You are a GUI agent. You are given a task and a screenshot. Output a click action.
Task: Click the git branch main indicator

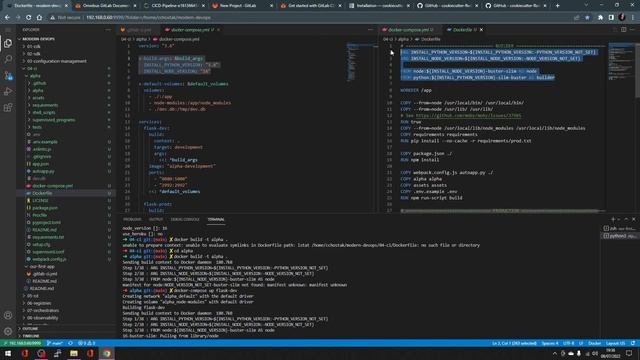tap(55, 343)
